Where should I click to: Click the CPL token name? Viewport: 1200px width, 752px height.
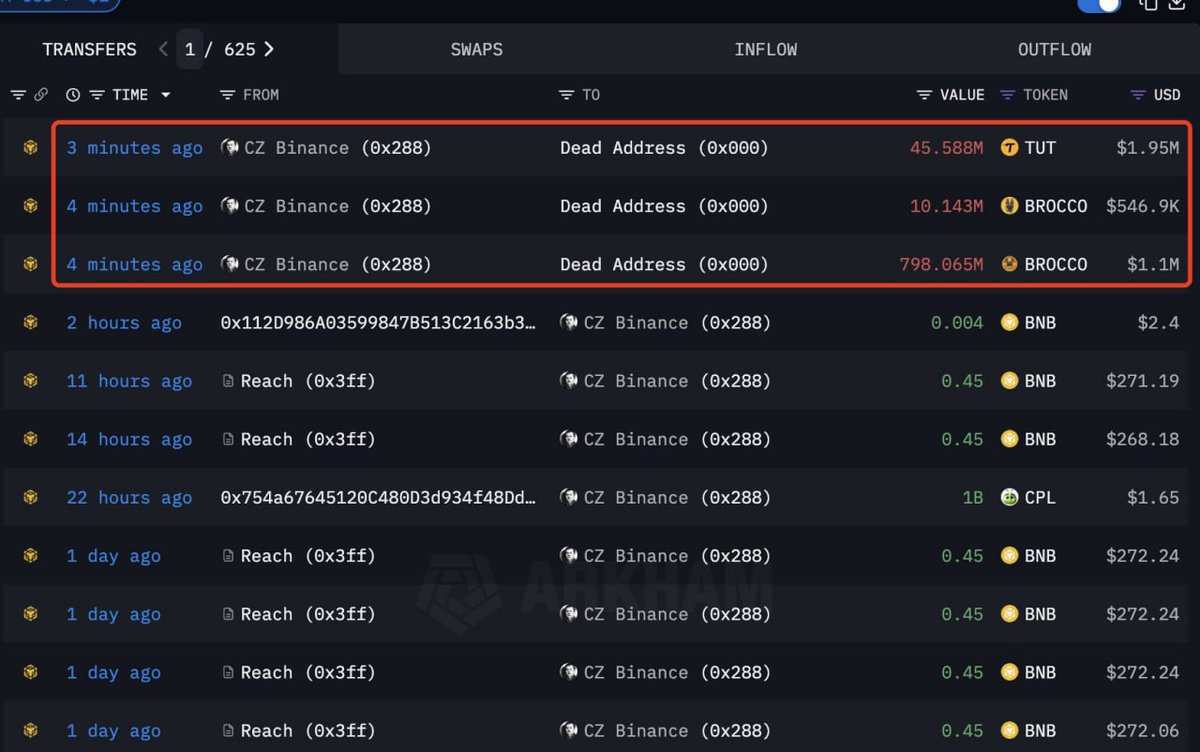click(1040, 497)
